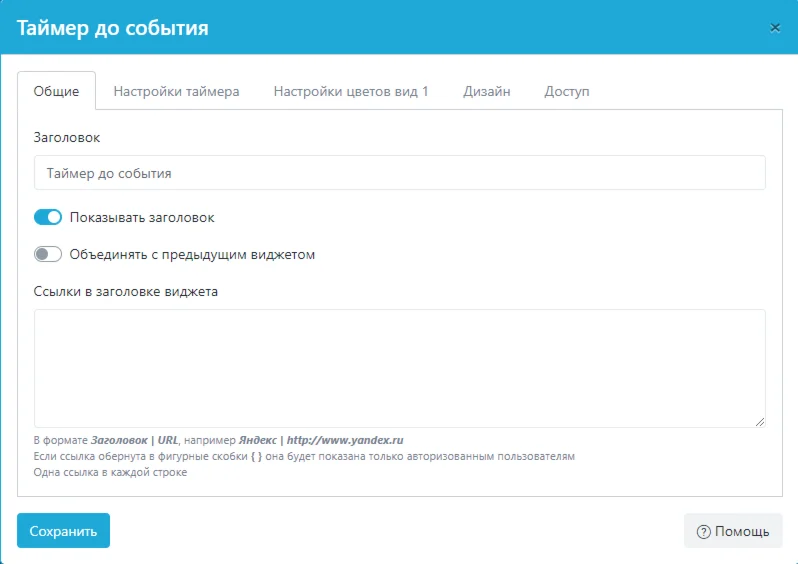Click the Показывать заголовок label text

coord(142,217)
